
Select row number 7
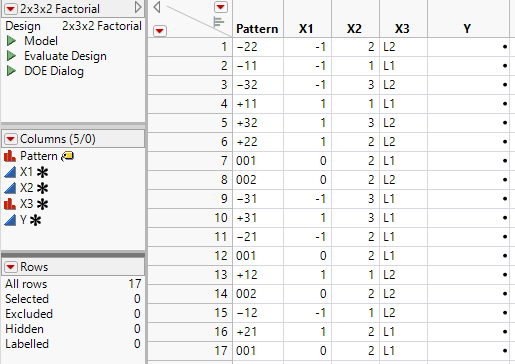190,161
